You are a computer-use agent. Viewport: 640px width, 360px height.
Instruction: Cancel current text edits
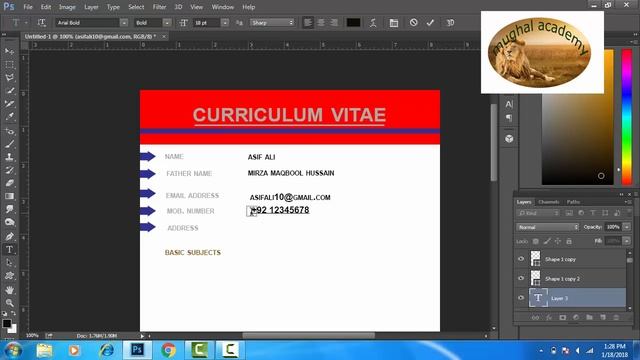pyautogui.click(x=413, y=22)
